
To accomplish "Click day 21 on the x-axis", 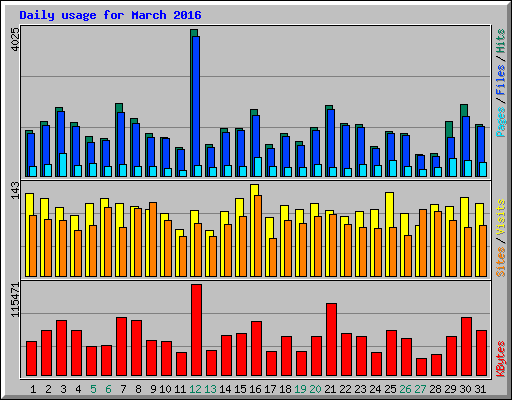I will point(330,389).
